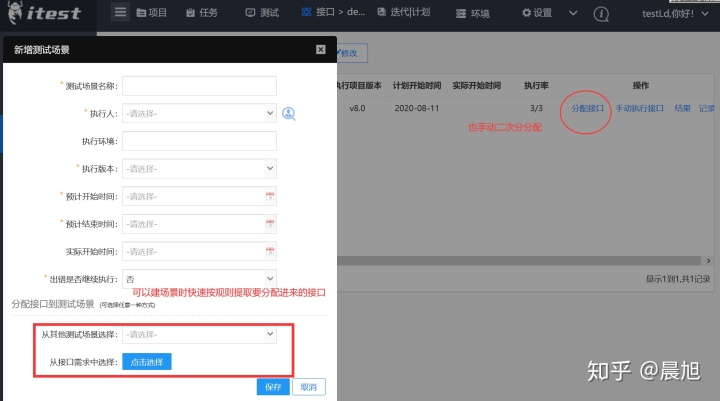
Task: Click the horizontal table scrollbar
Action: [x=519, y=260]
